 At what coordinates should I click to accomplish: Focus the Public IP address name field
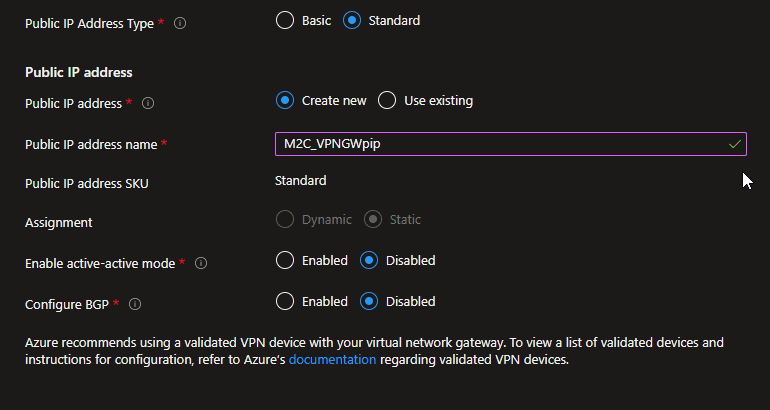(511, 144)
